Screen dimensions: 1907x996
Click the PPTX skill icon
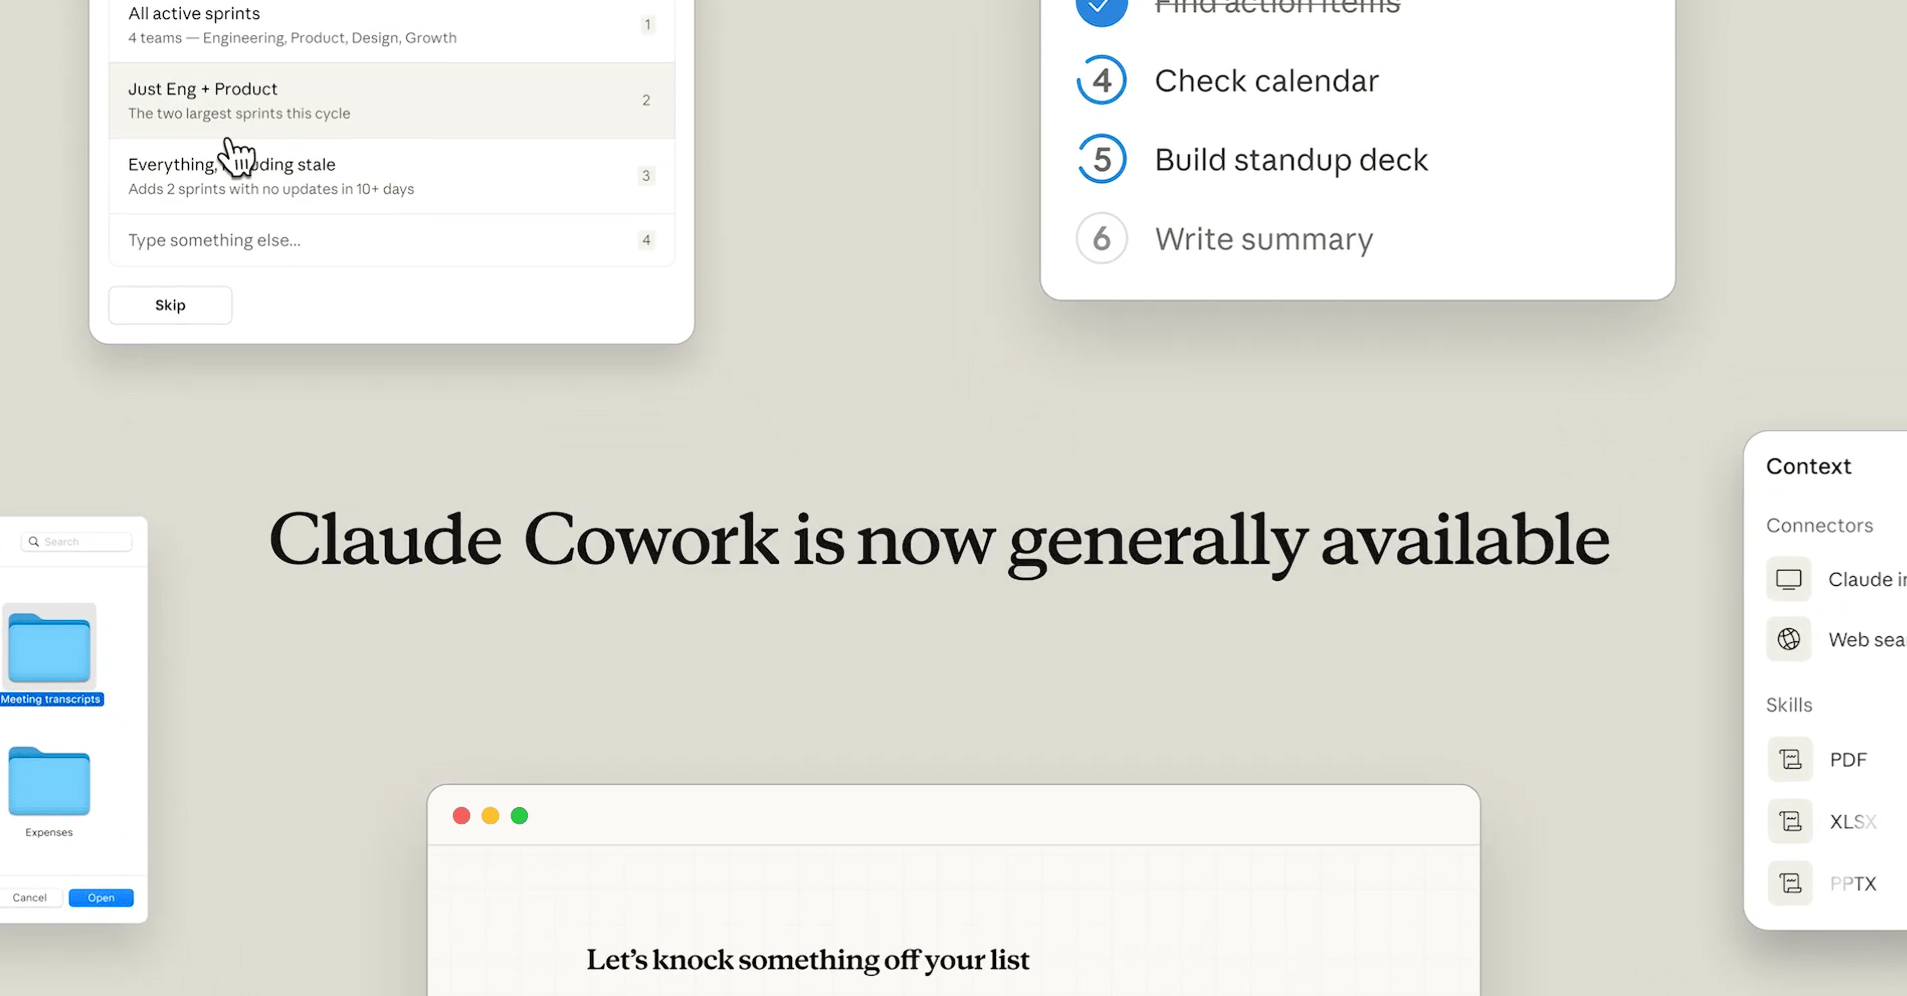(1790, 883)
